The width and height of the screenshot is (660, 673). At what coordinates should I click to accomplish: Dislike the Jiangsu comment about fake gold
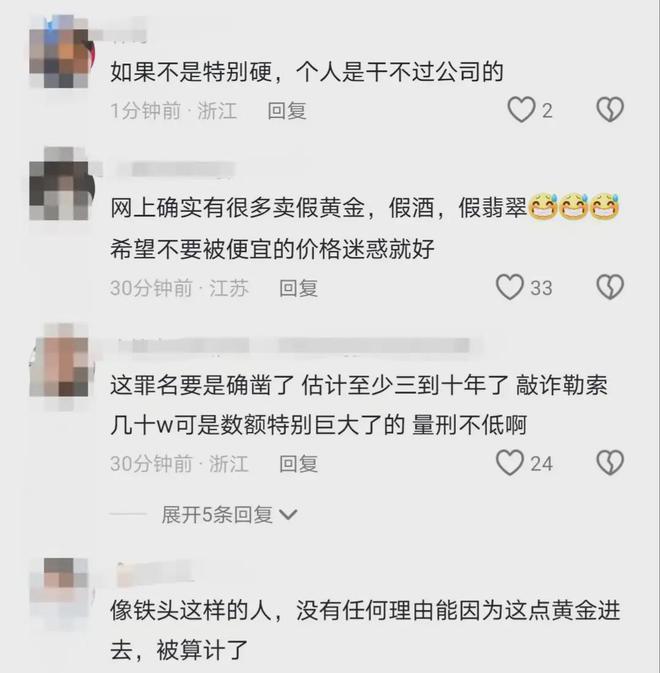pos(610,287)
